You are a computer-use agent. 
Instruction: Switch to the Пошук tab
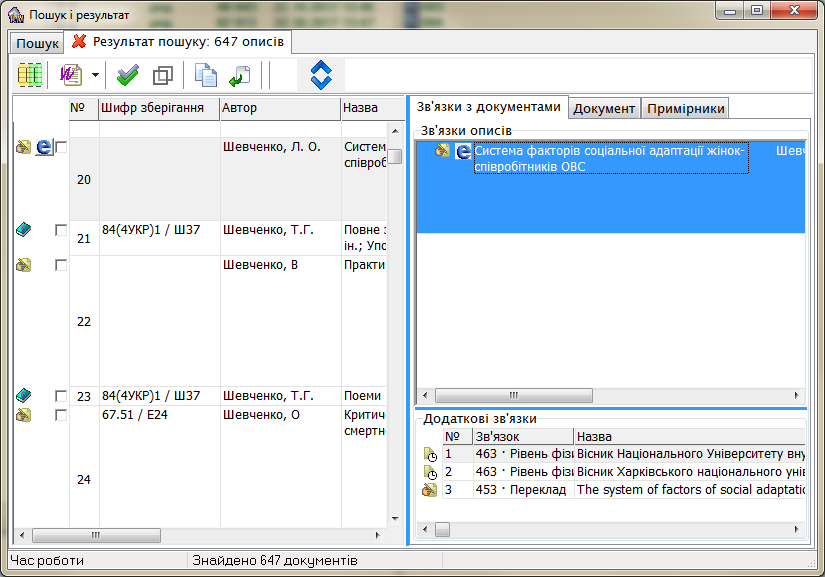tap(37, 44)
